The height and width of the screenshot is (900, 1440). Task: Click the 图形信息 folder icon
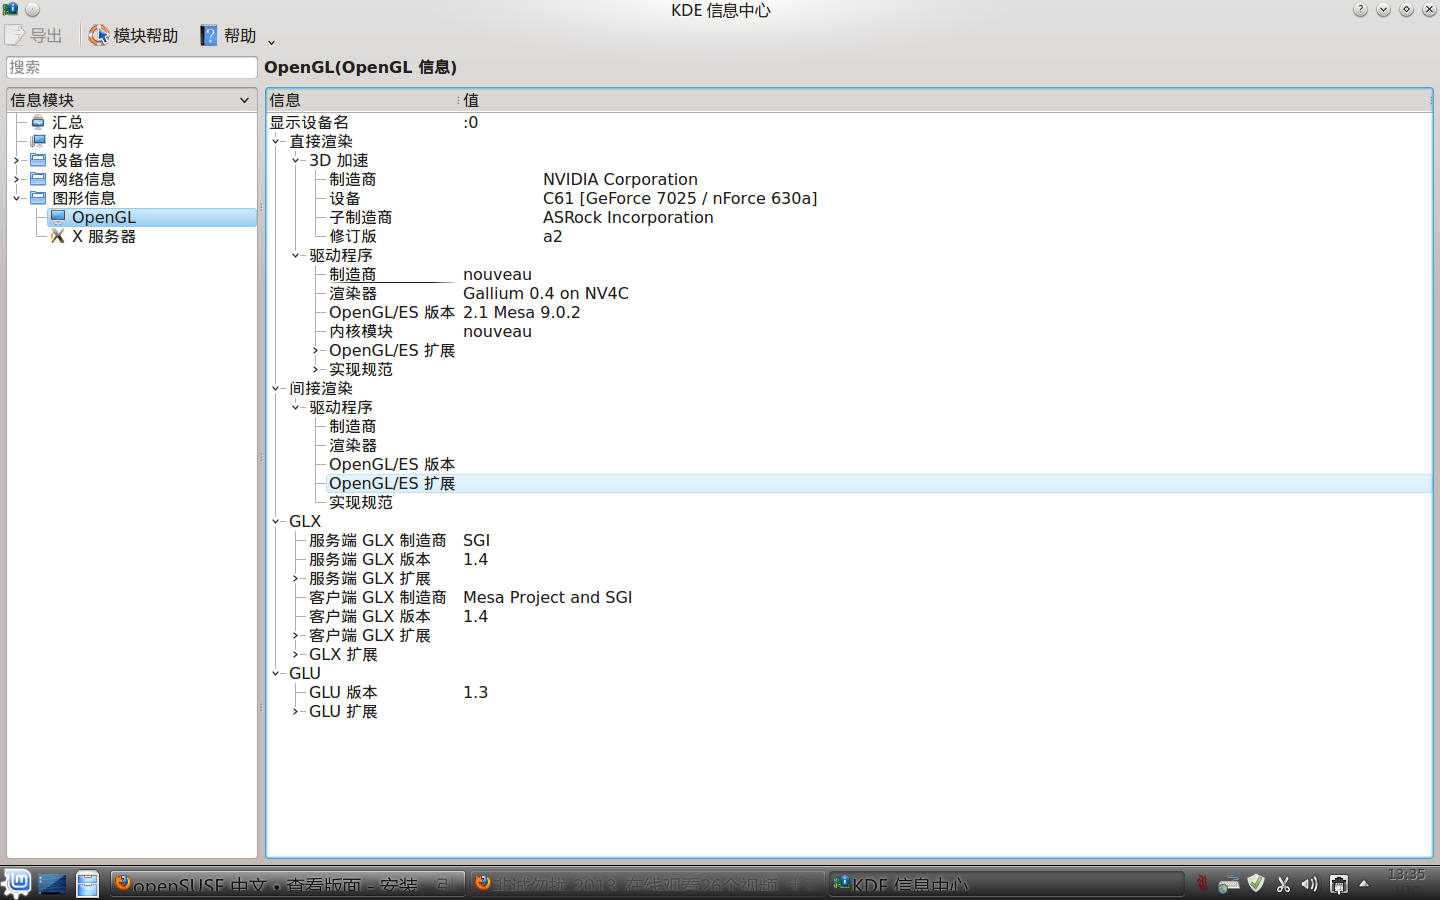[38, 198]
